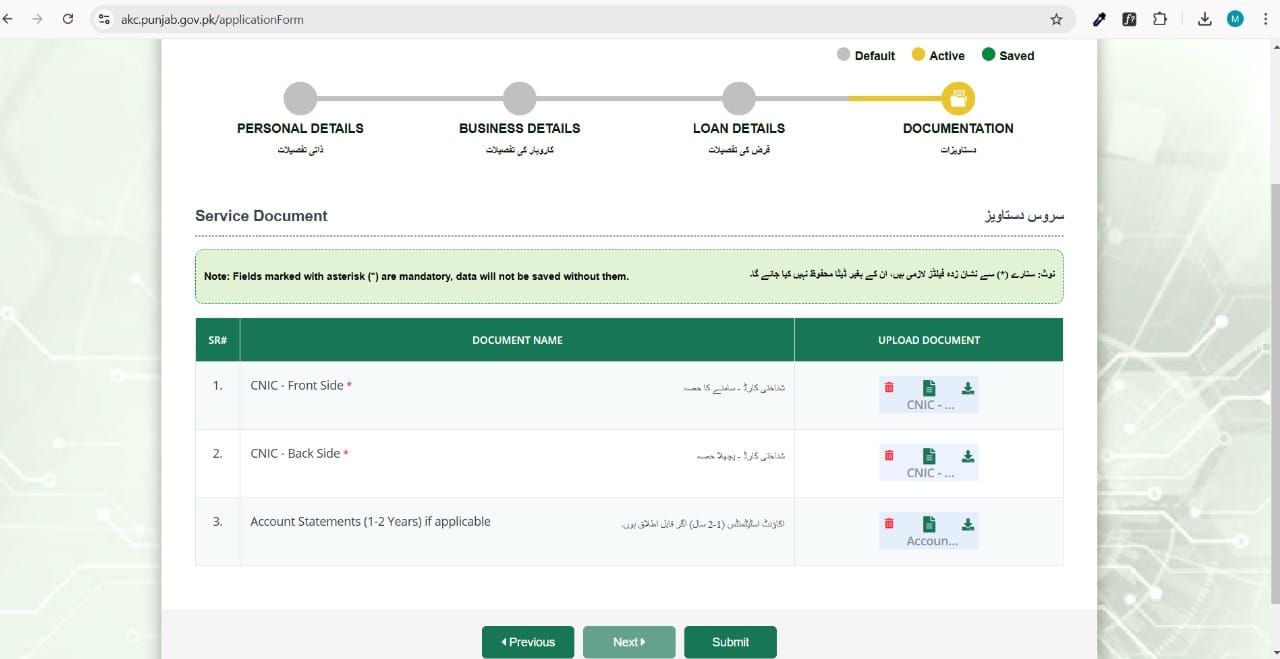Click the Previous button
Screen dimensions: 1280x659
(527, 641)
